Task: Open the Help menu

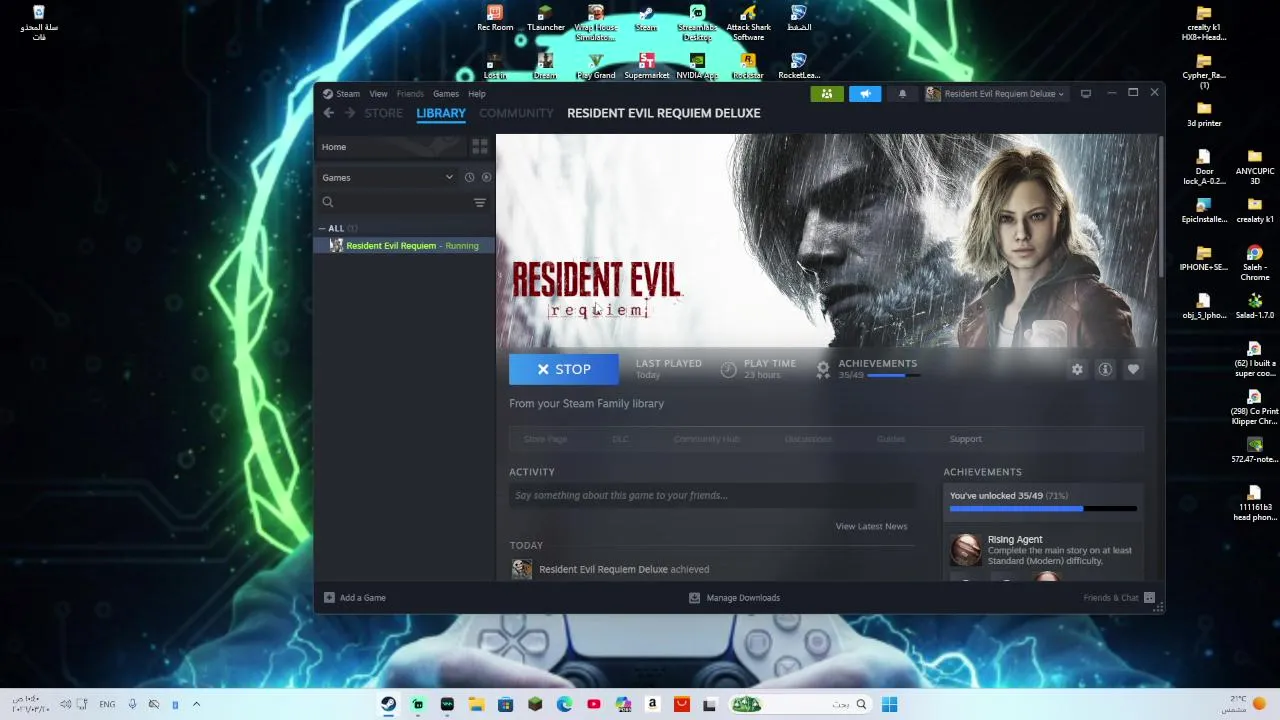Action: point(477,94)
